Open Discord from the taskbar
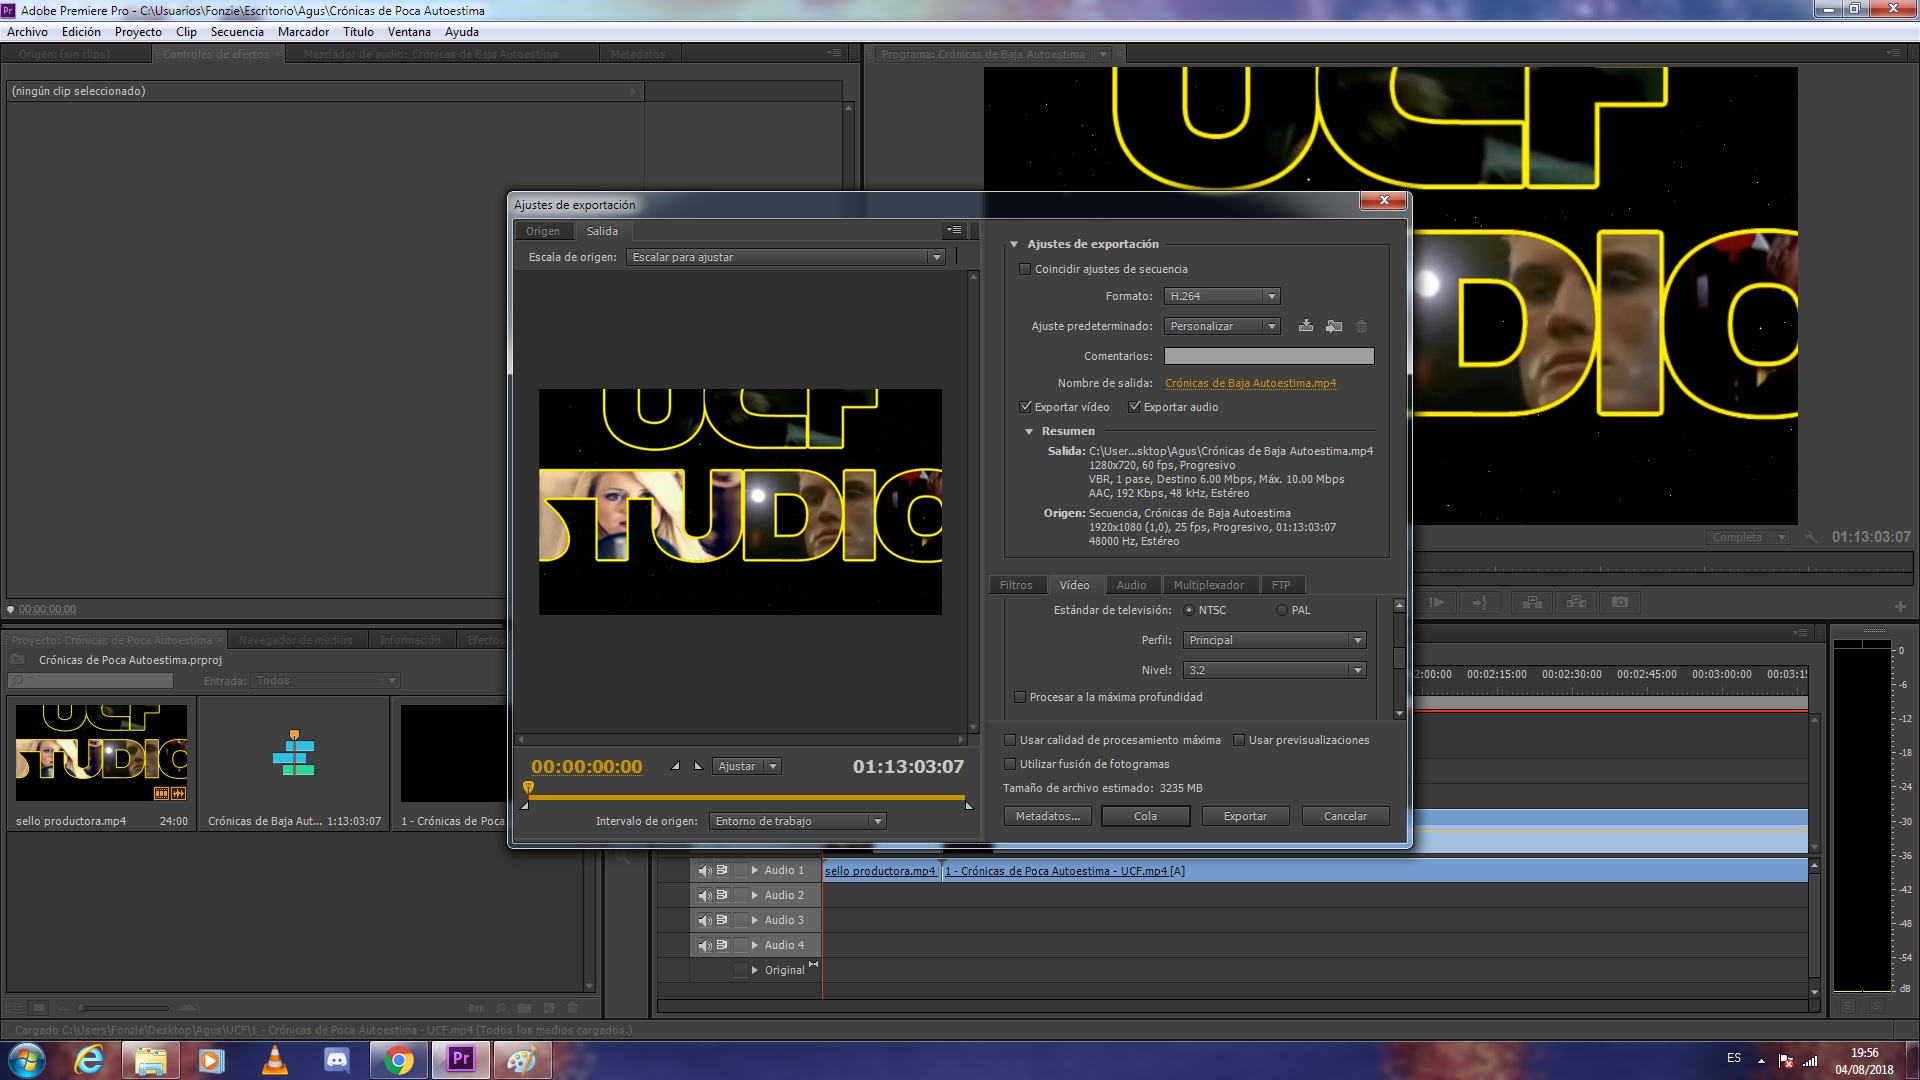 (336, 1060)
